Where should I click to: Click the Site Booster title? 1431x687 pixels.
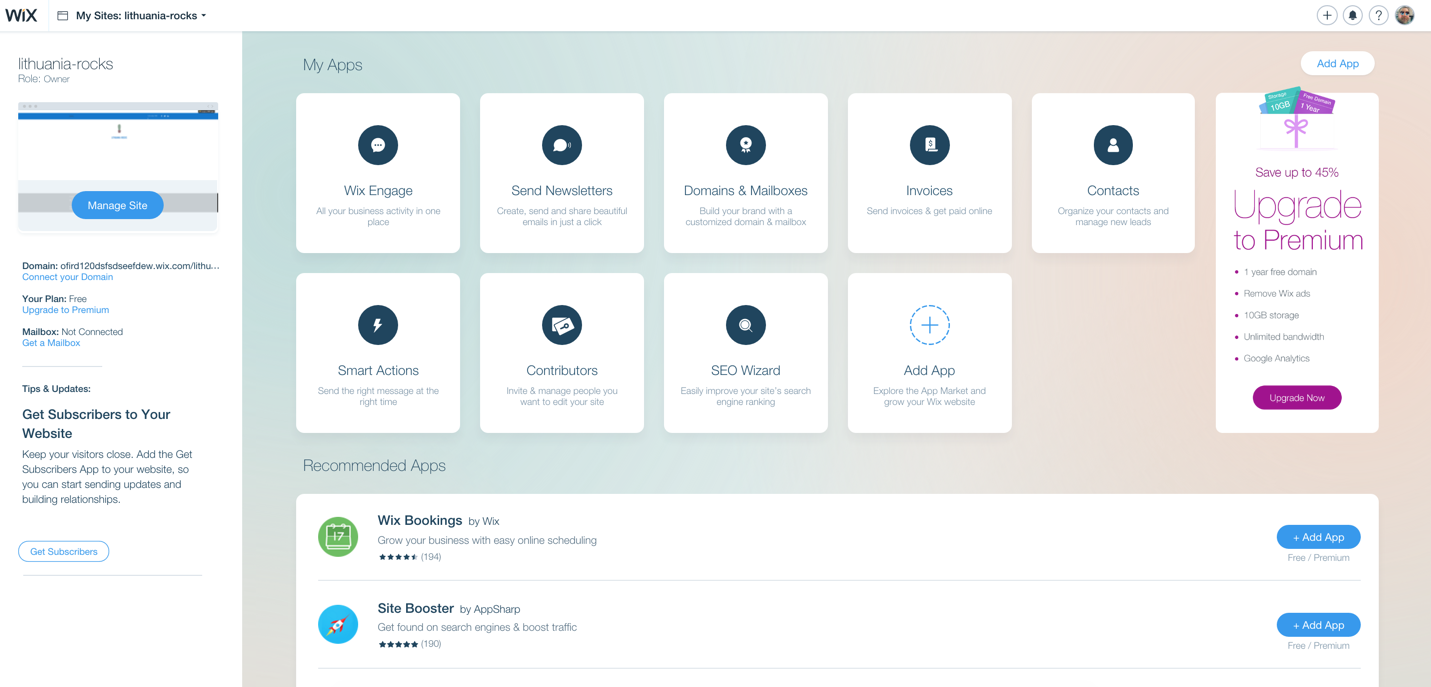point(416,608)
